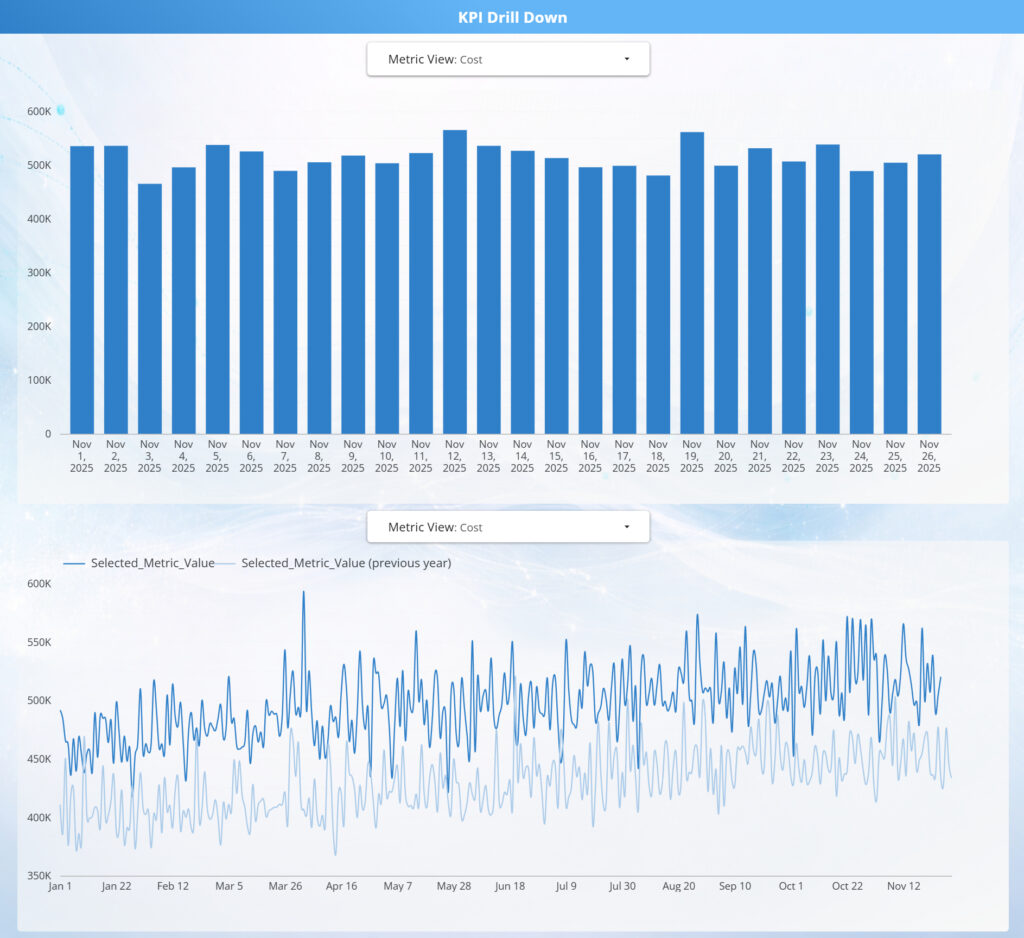The image size is (1024, 938).
Task: Toggle the Selected_Metric_Value legend series
Action: pos(152,563)
